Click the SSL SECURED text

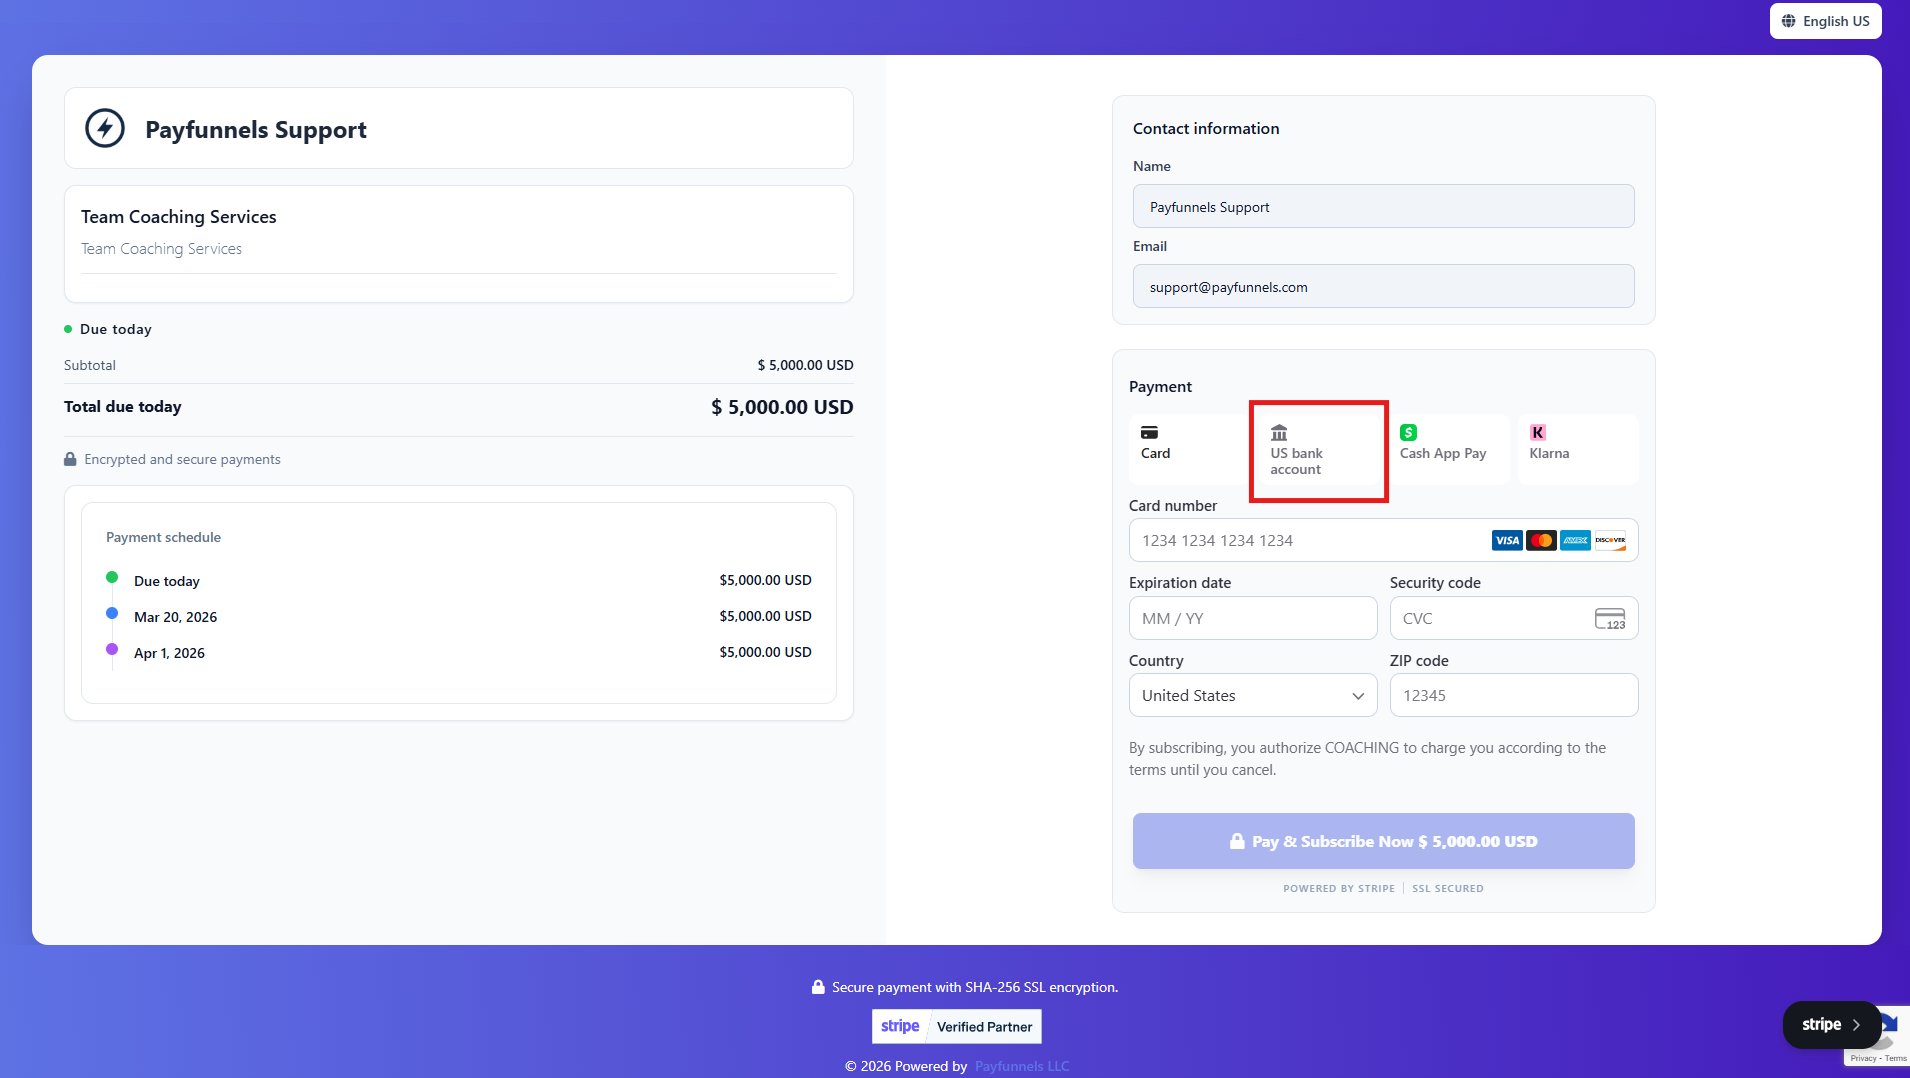click(1448, 888)
